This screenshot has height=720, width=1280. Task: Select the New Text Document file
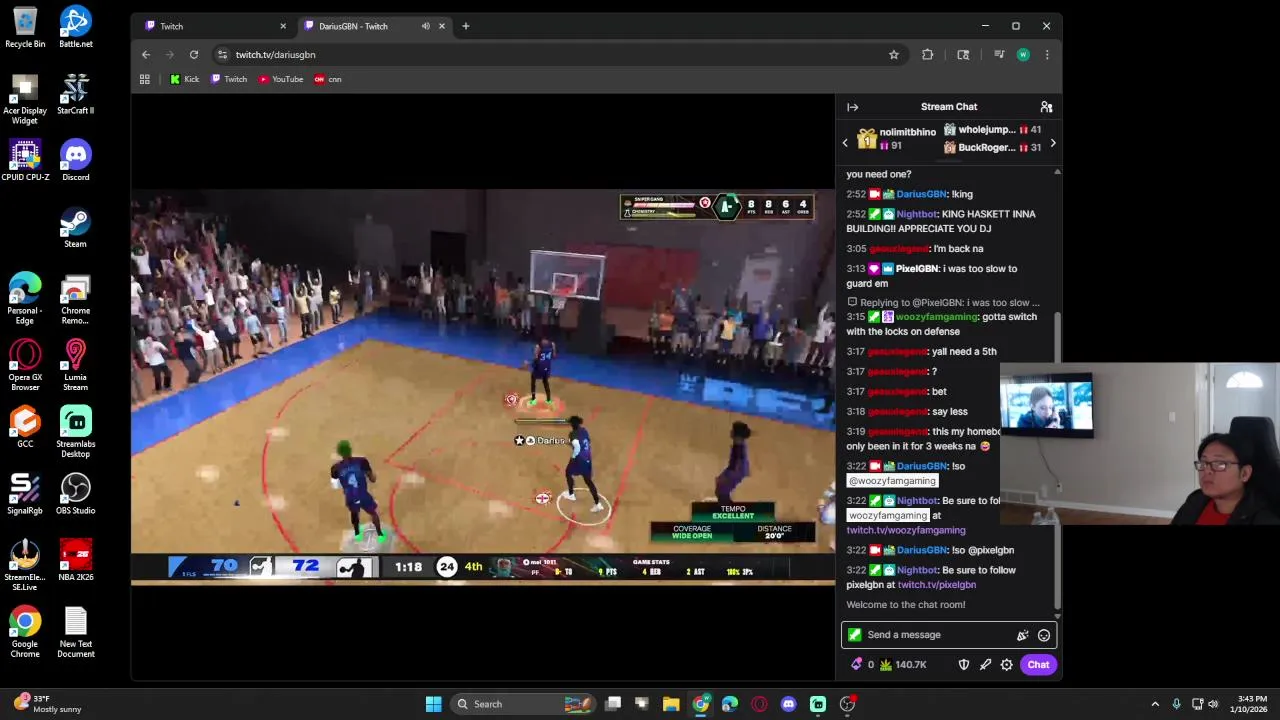tap(76, 633)
